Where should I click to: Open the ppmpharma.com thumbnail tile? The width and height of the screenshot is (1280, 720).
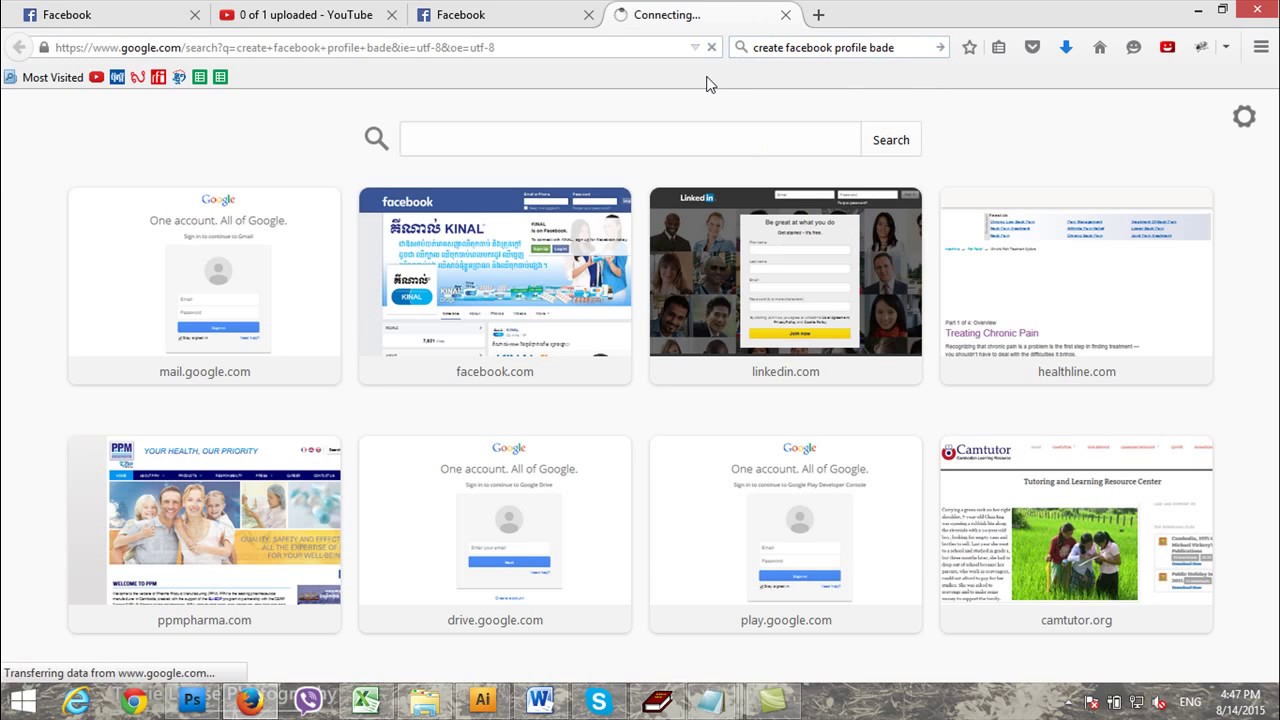tap(205, 534)
